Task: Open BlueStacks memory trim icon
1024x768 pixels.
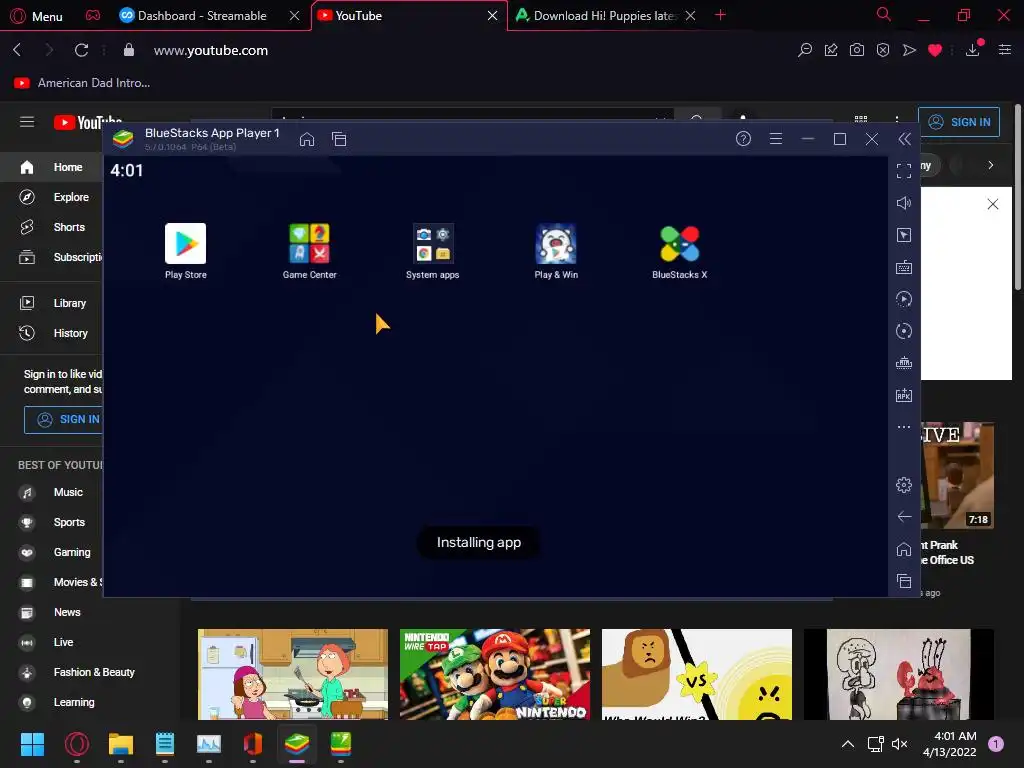Action: click(x=904, y=363)
